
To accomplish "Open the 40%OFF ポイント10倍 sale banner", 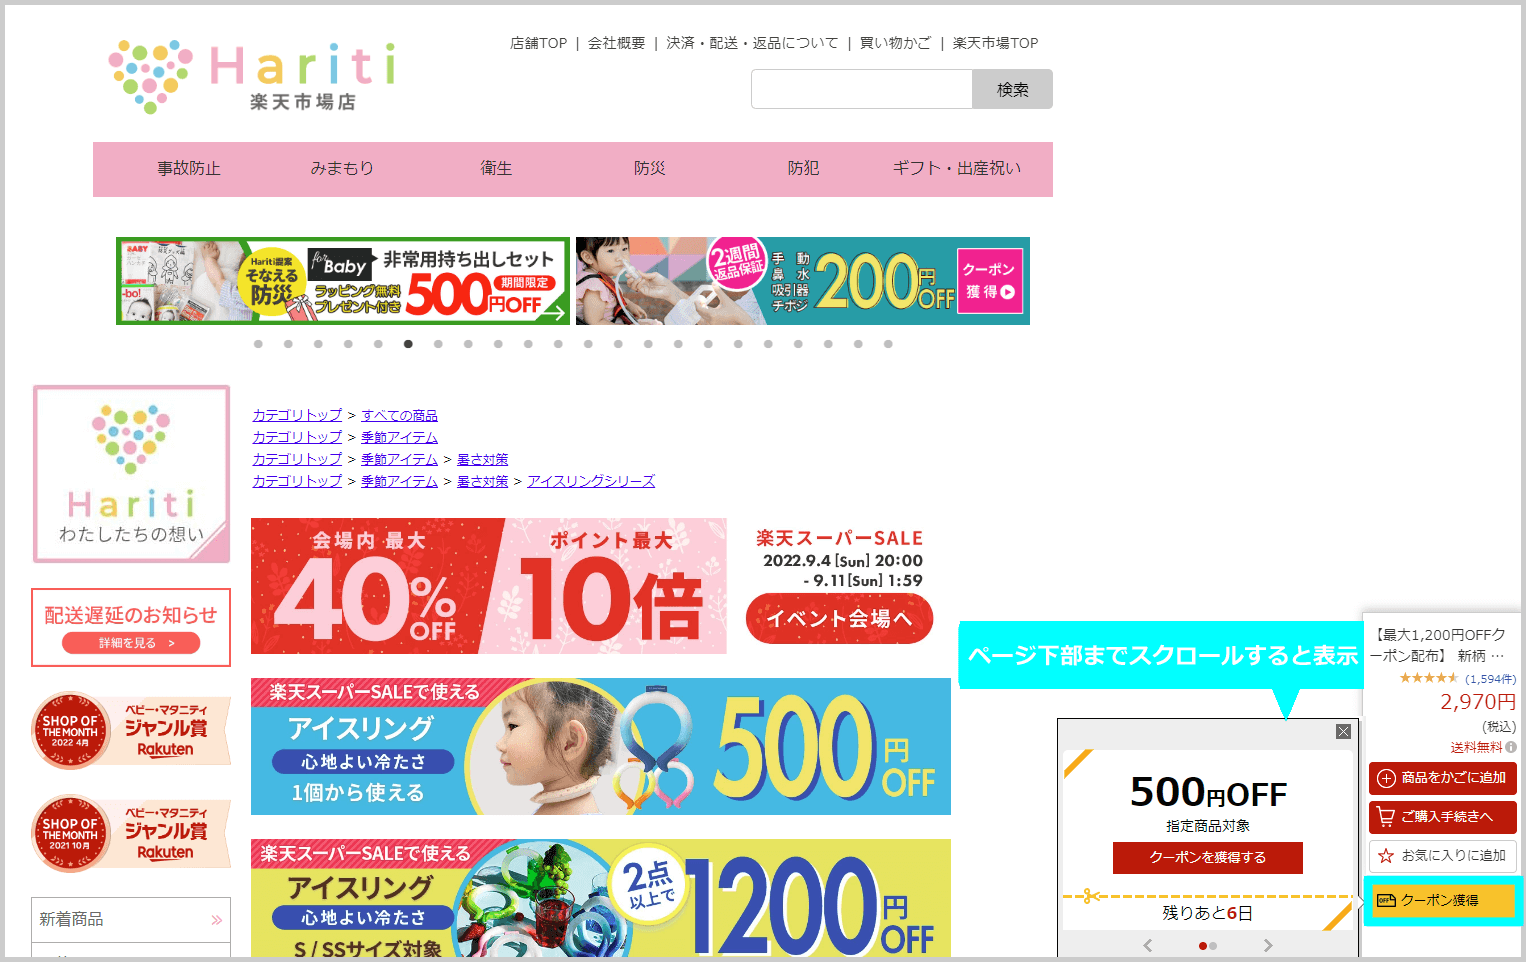I will pyautogui.click(x=489, y=586).
